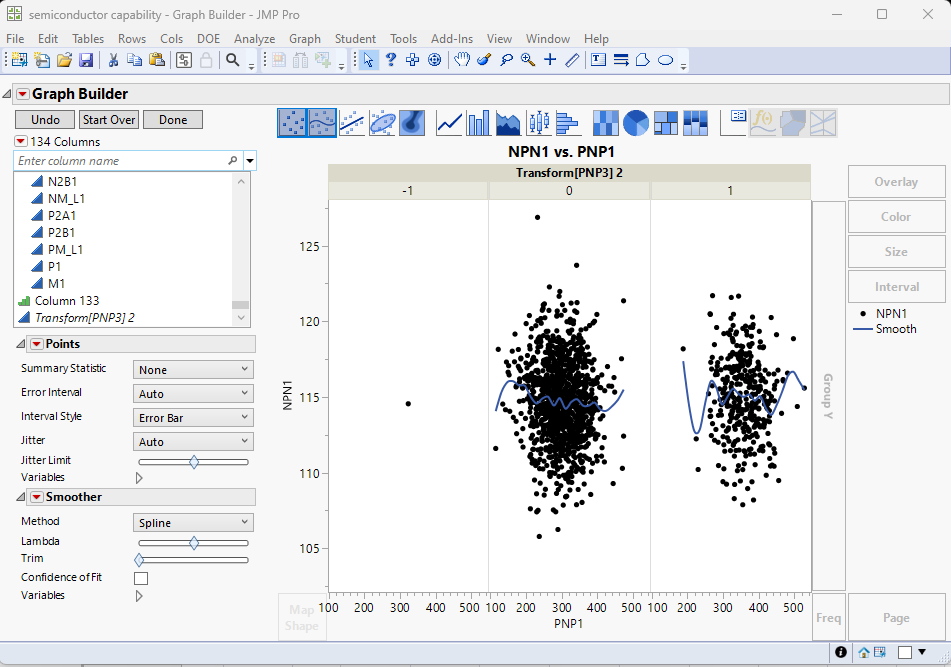Activate the Crosshairs tool in toolbar

(x=550, y=60)
